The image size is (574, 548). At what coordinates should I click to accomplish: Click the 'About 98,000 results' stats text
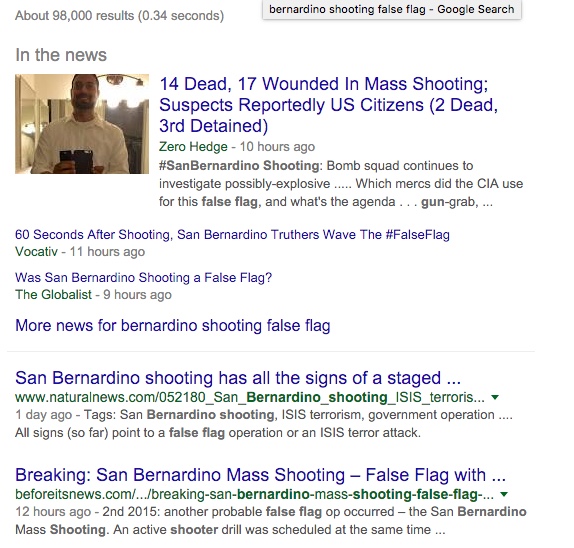119,16
